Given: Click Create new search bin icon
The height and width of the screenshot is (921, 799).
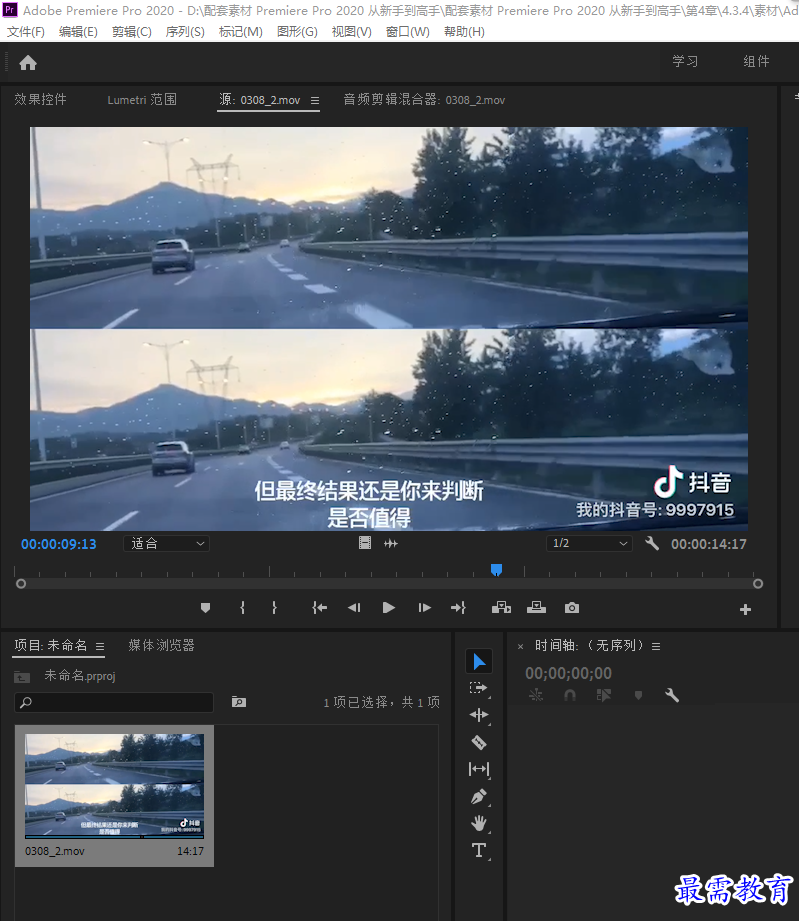Looking at the screenshot, I should (x=239, y=702).
